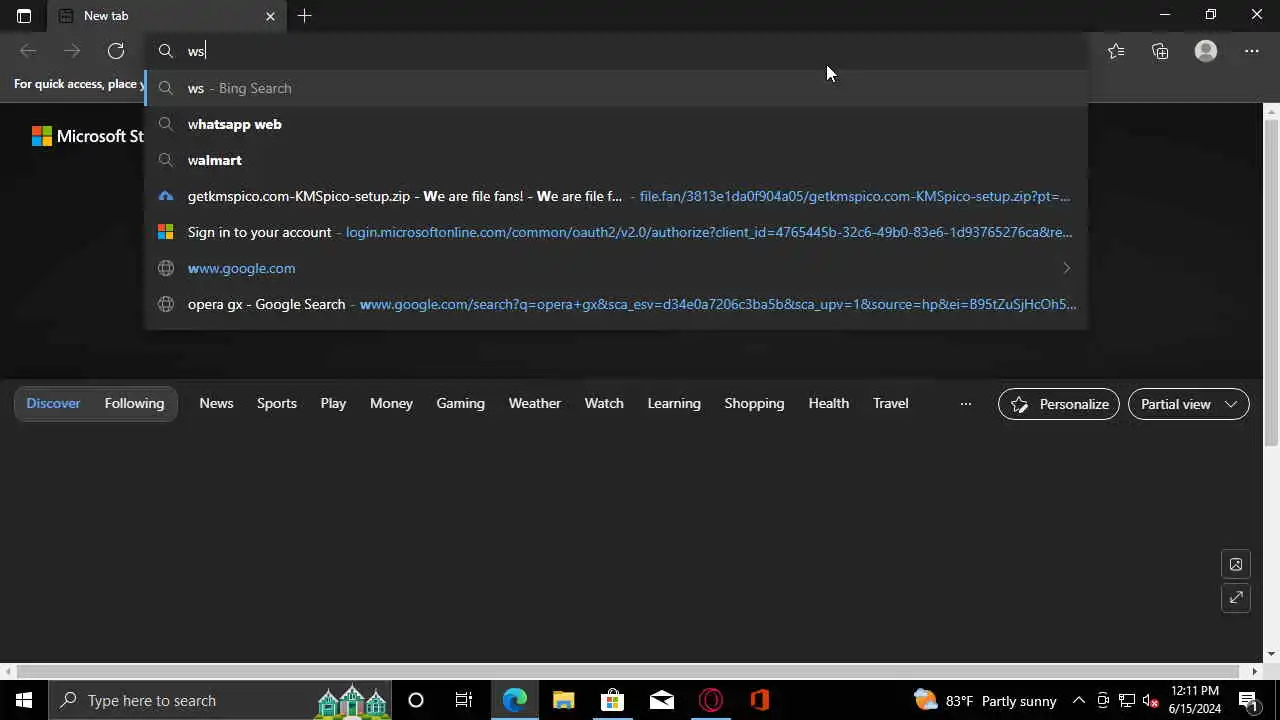Open the Sports category
The height and width of the screenshot is (720, 1280).
point(277,403)
